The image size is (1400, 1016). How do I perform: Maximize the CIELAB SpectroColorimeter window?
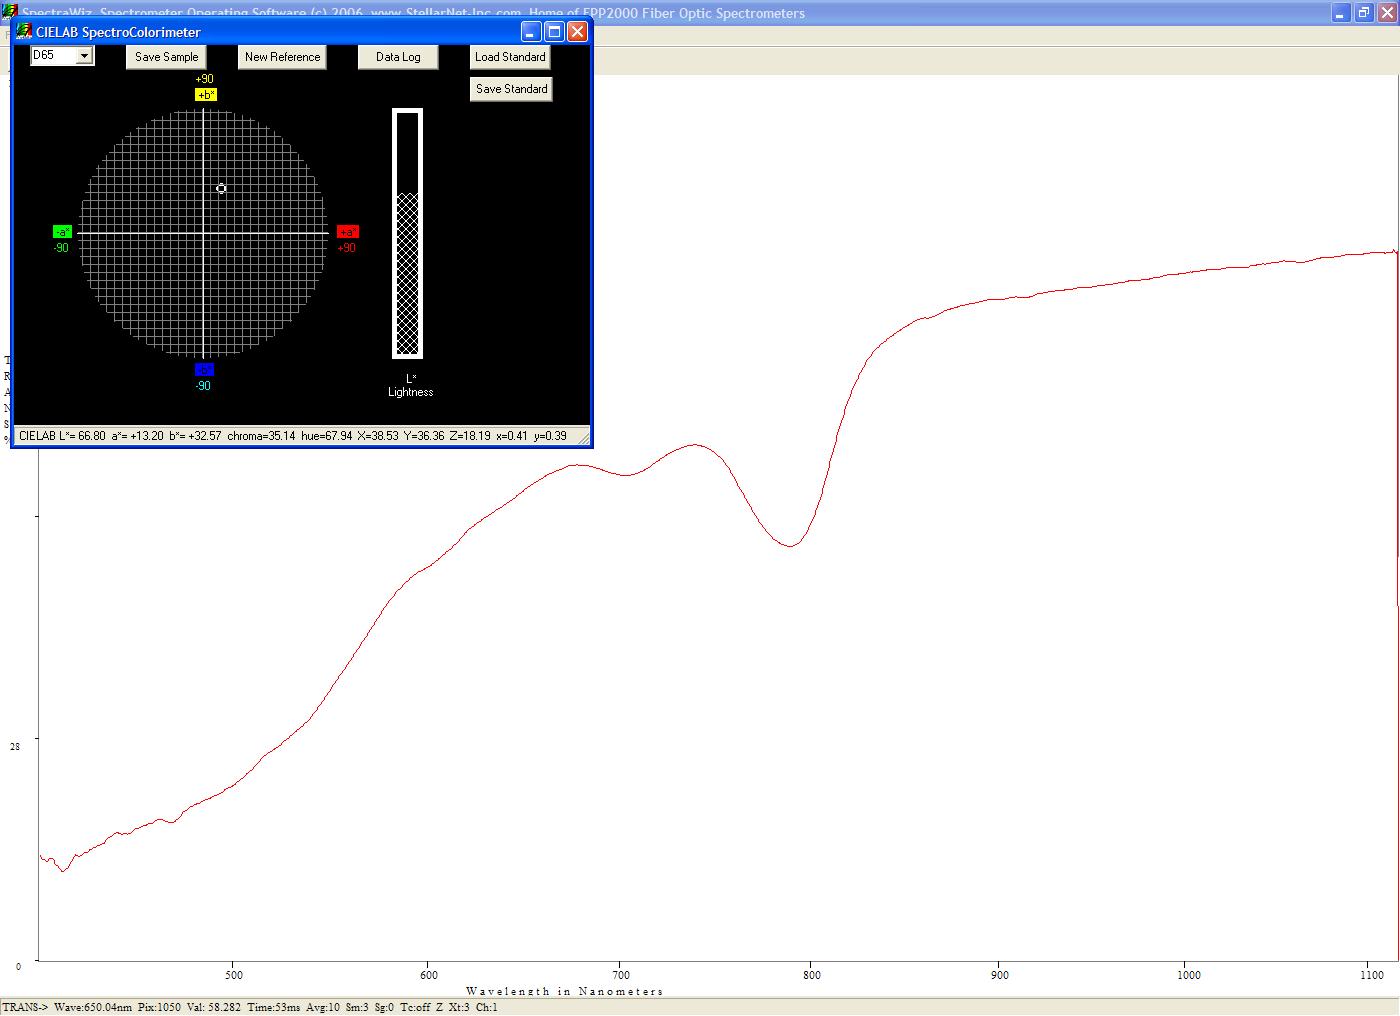pos(555,32)
